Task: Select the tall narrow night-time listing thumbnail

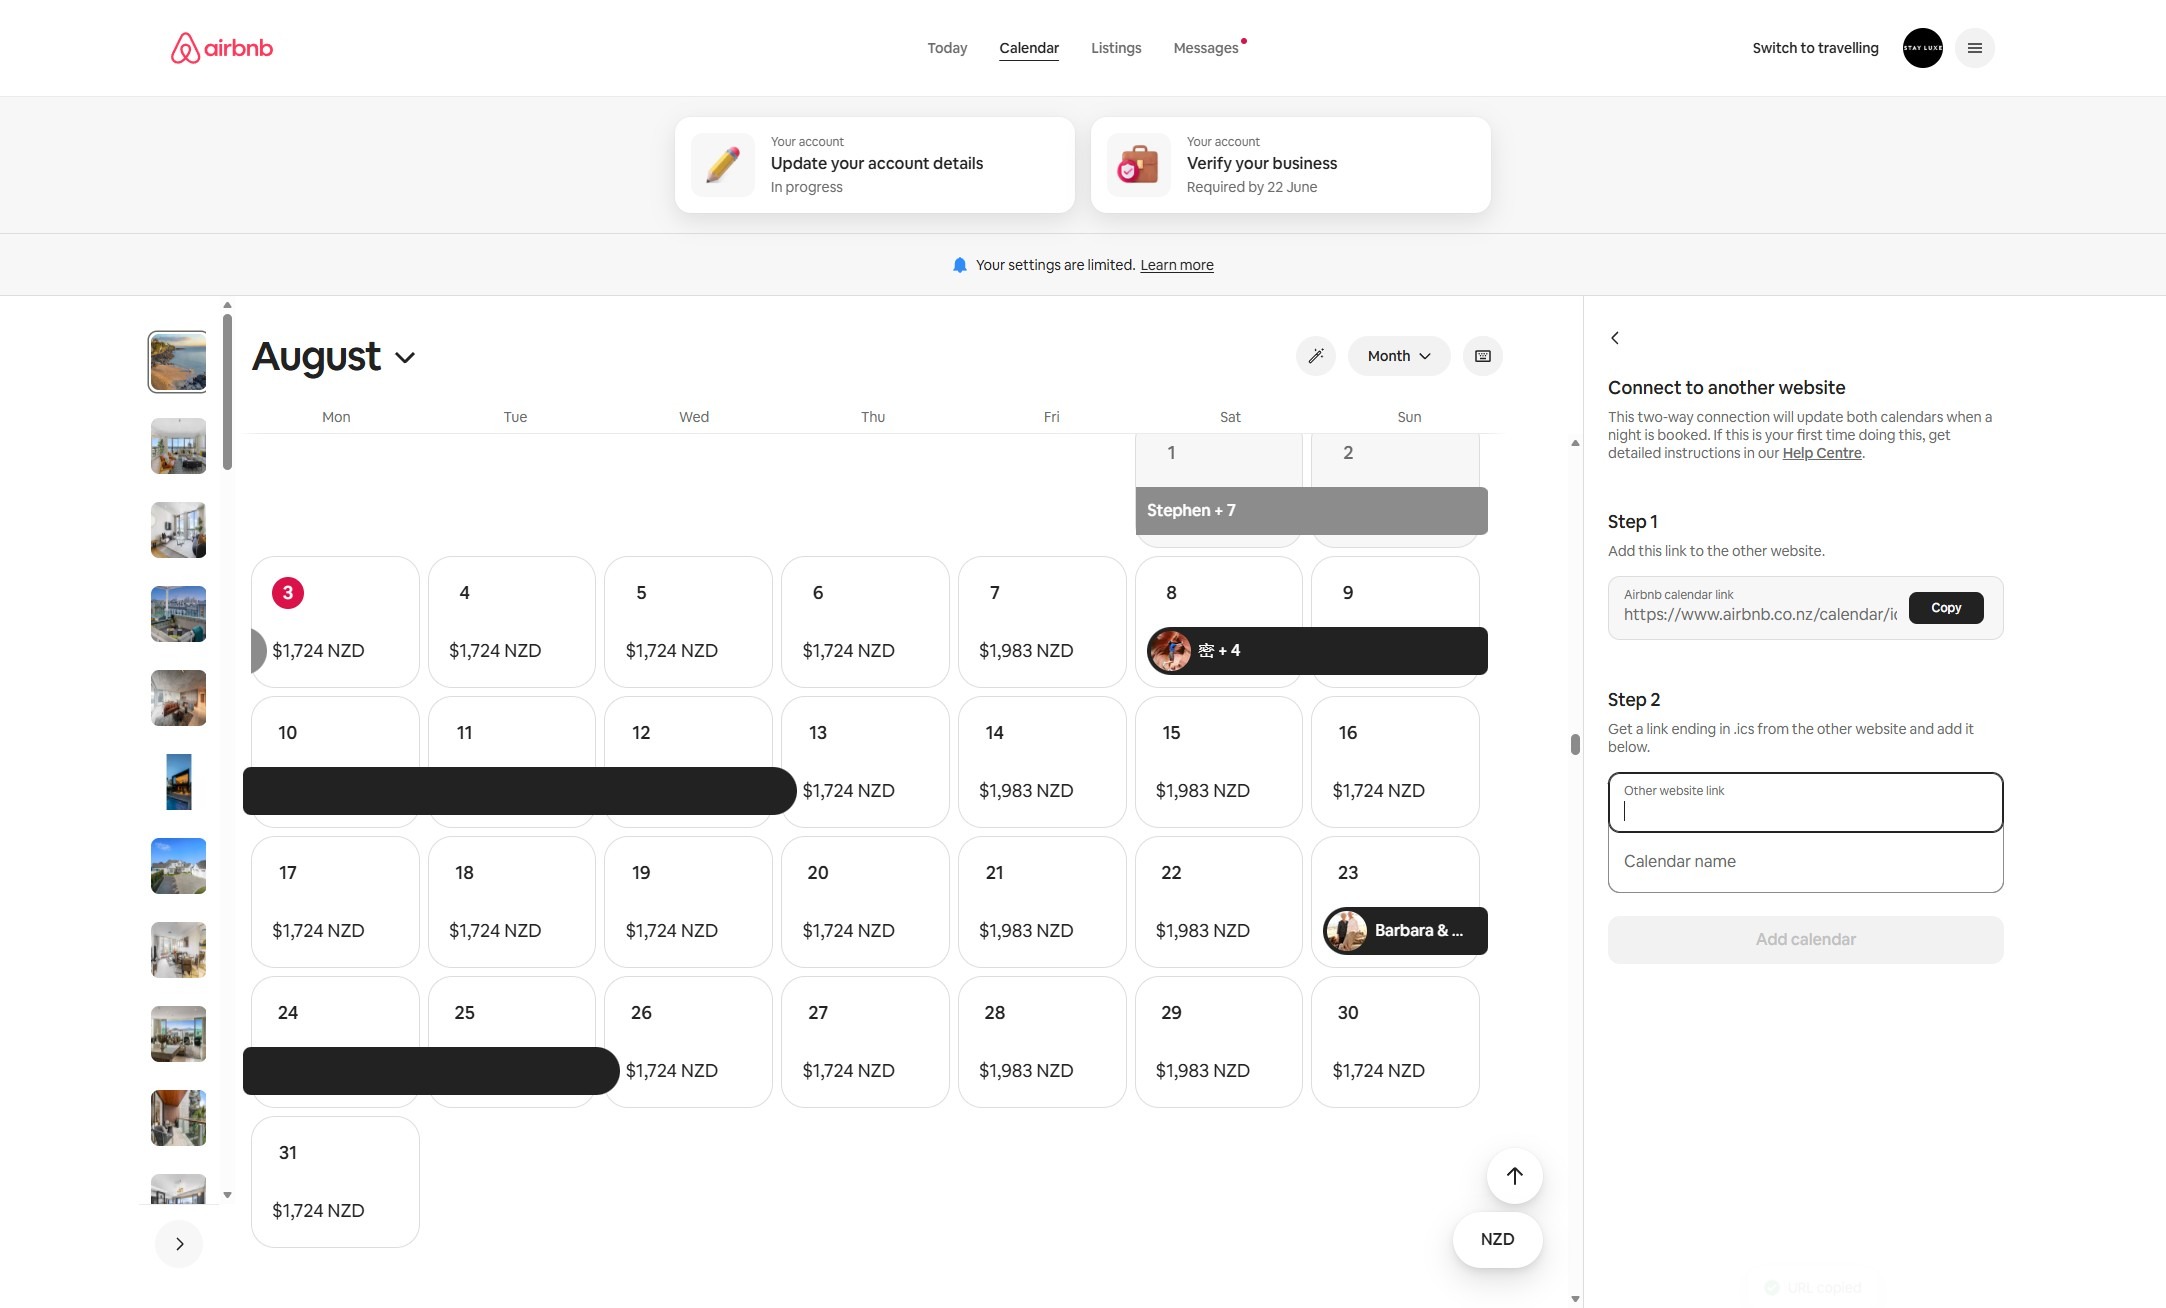Action: coord(178,782)
